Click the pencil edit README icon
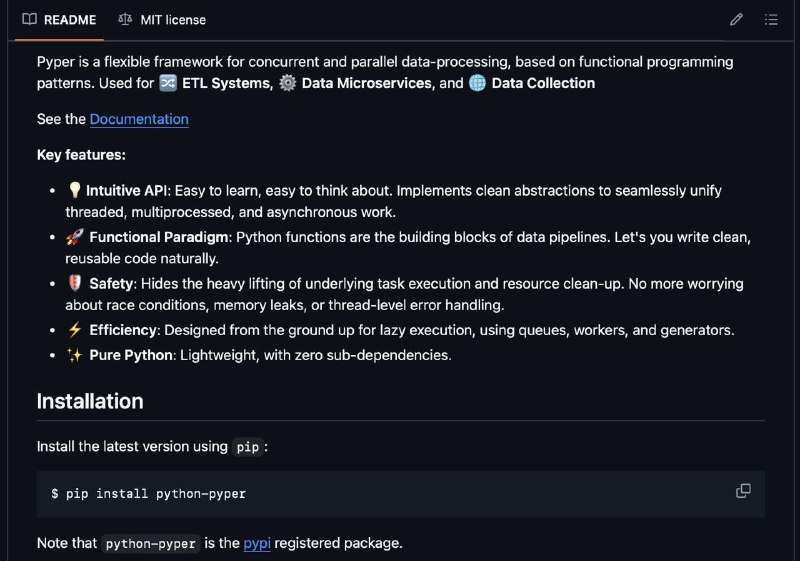The height and width of the screenshot is (561, 800). click(x=736, y=20)
